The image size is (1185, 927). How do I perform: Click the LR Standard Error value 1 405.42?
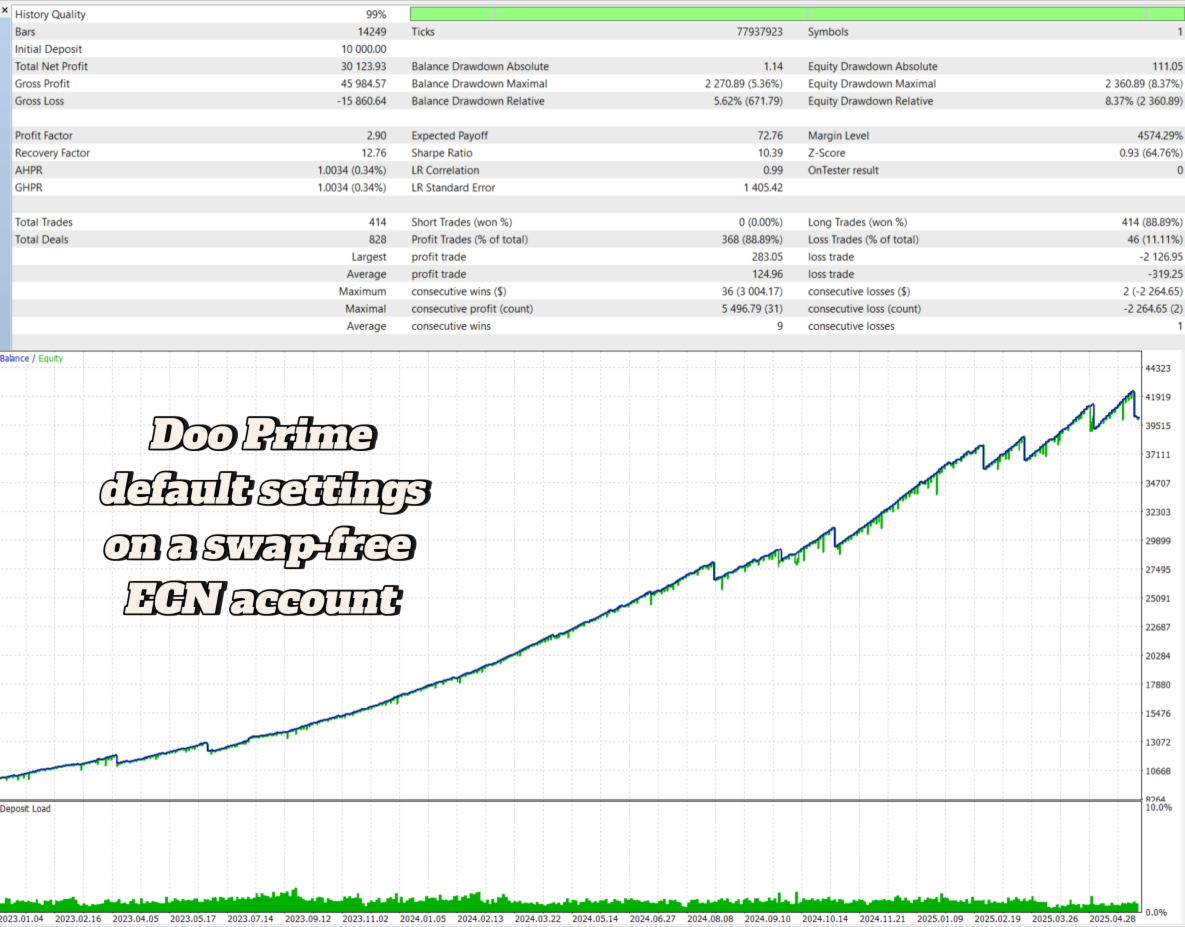(x=763, y=188)
